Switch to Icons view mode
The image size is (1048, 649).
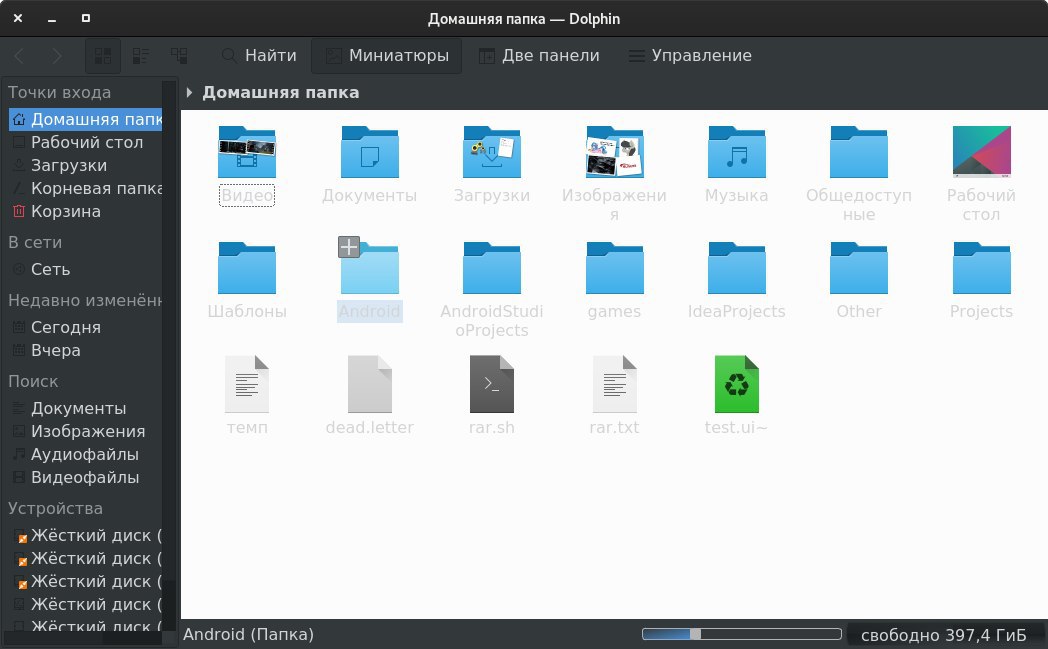pos(103,55)
